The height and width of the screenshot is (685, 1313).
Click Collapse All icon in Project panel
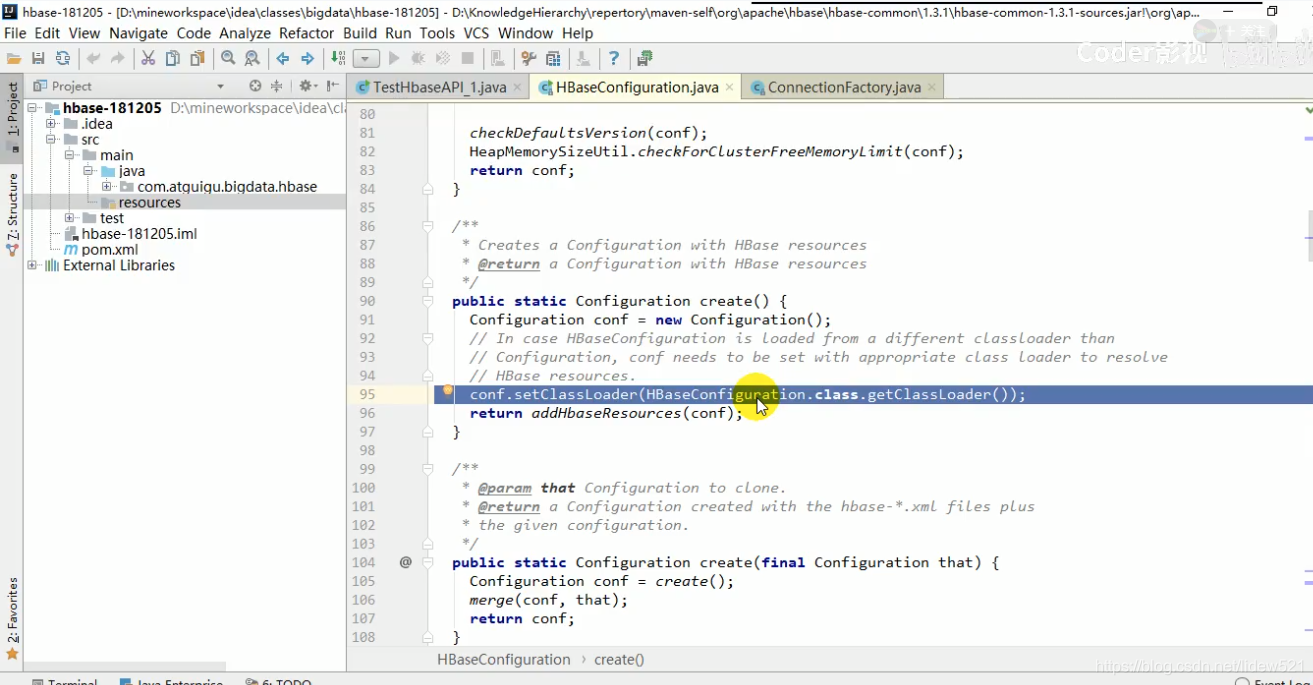[277, 86]
